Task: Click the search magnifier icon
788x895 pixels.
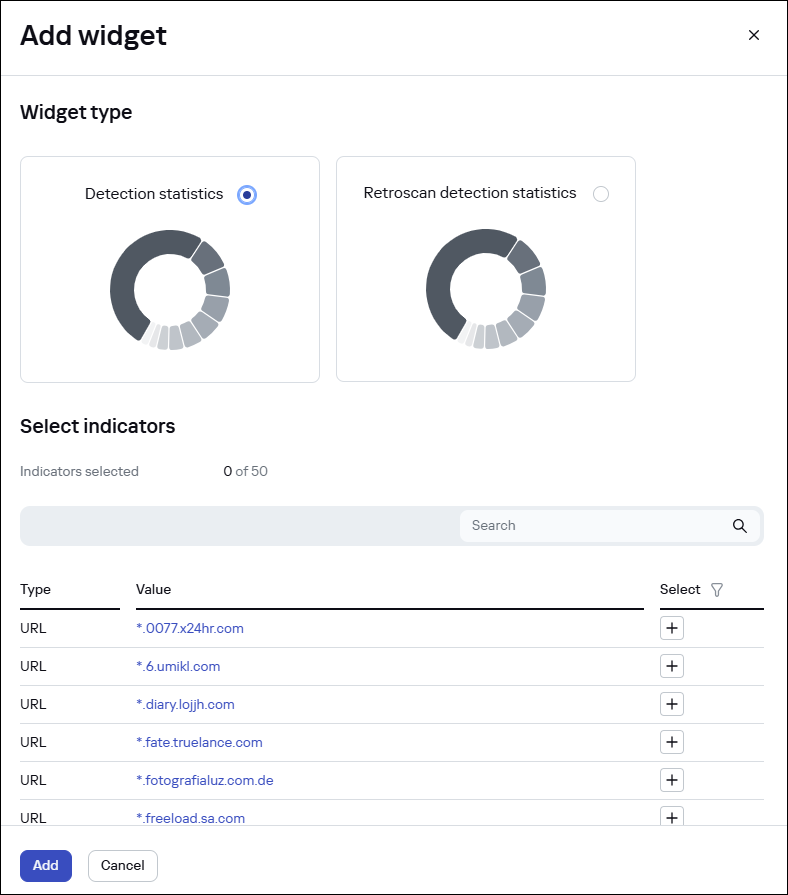Action: [x=740, y=525]
